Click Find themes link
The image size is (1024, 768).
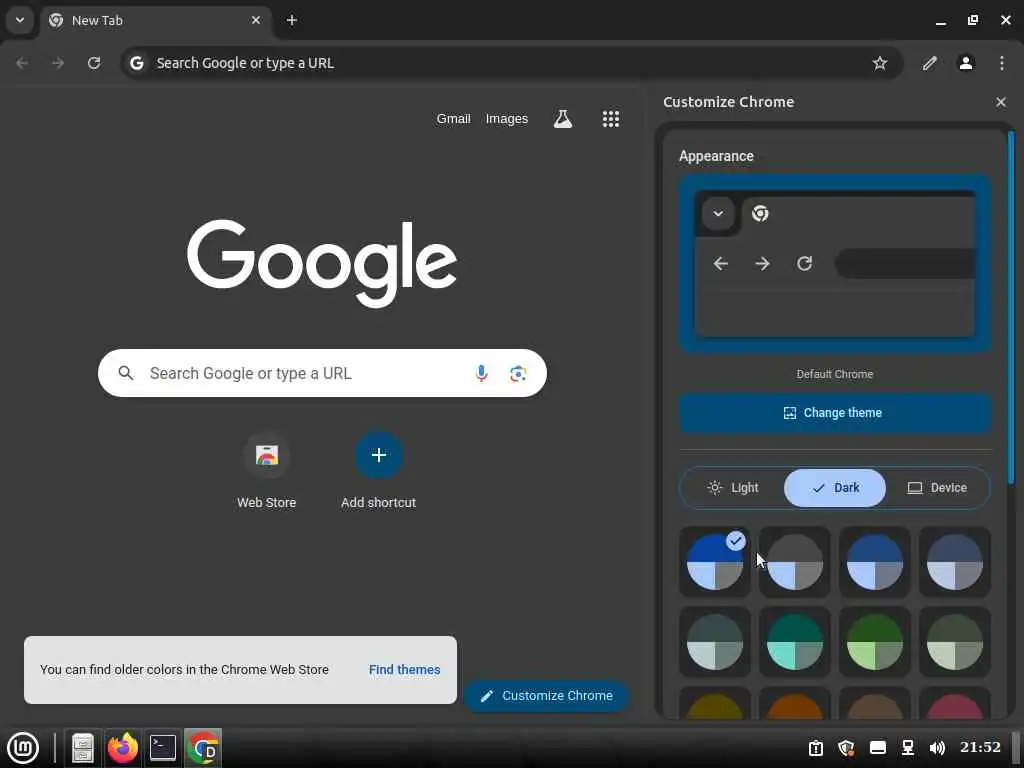click(x=404, y=669)
